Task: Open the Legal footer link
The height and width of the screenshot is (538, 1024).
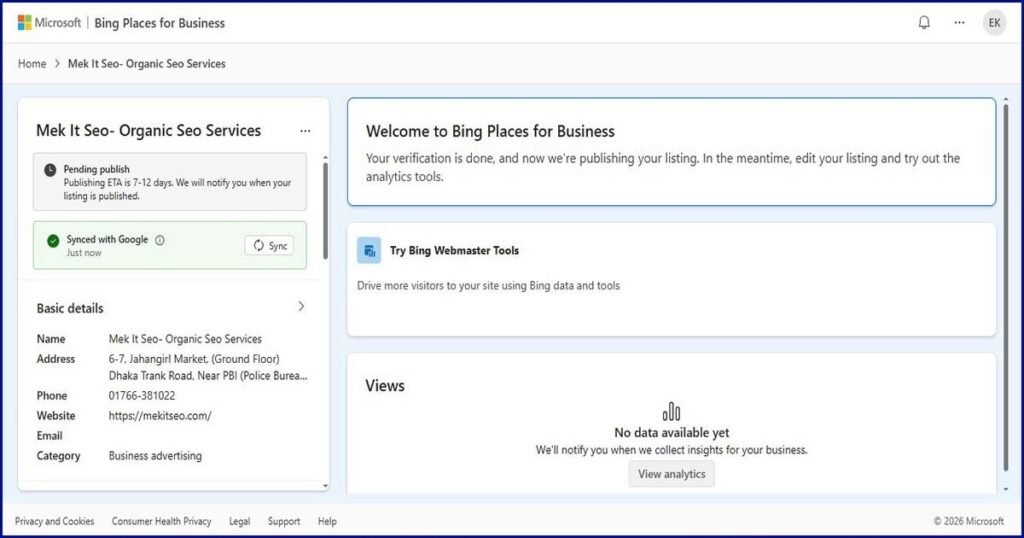Action: point(239,521)
